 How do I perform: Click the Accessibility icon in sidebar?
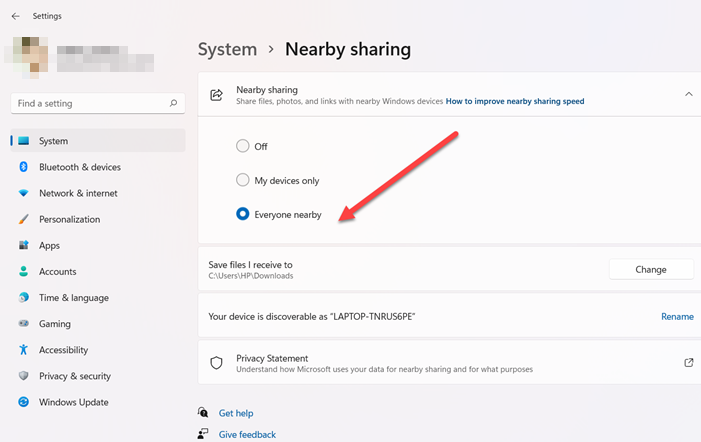coord(23,350)
